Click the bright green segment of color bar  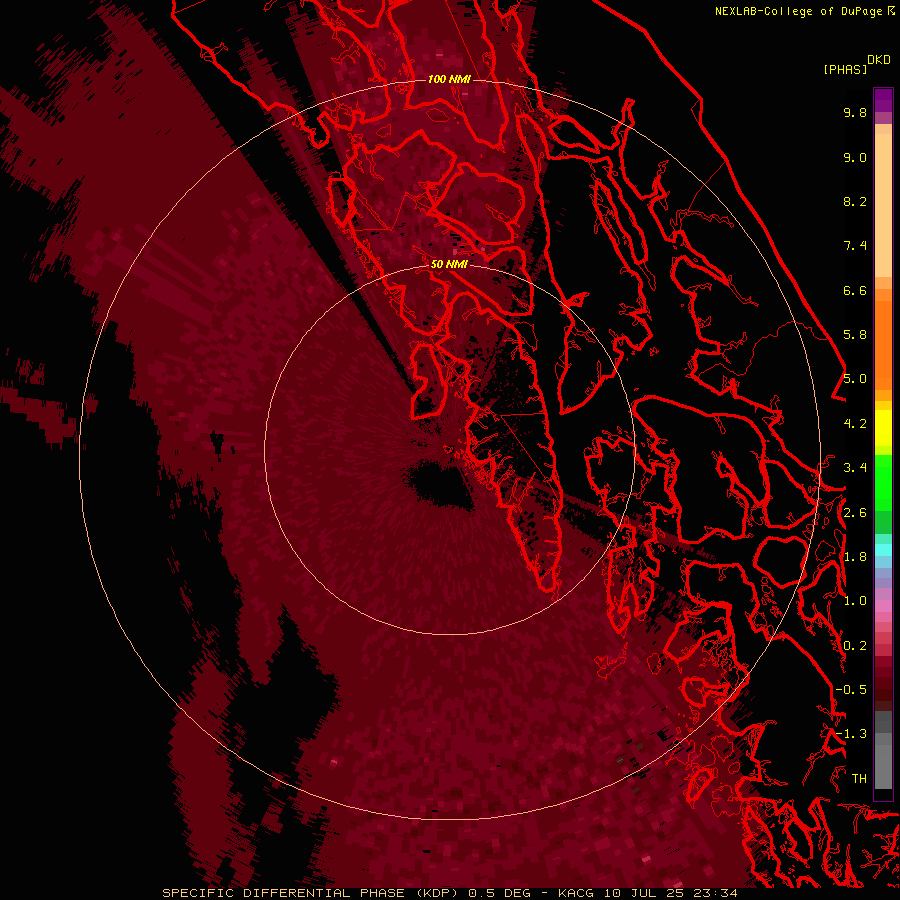point(883,483)
